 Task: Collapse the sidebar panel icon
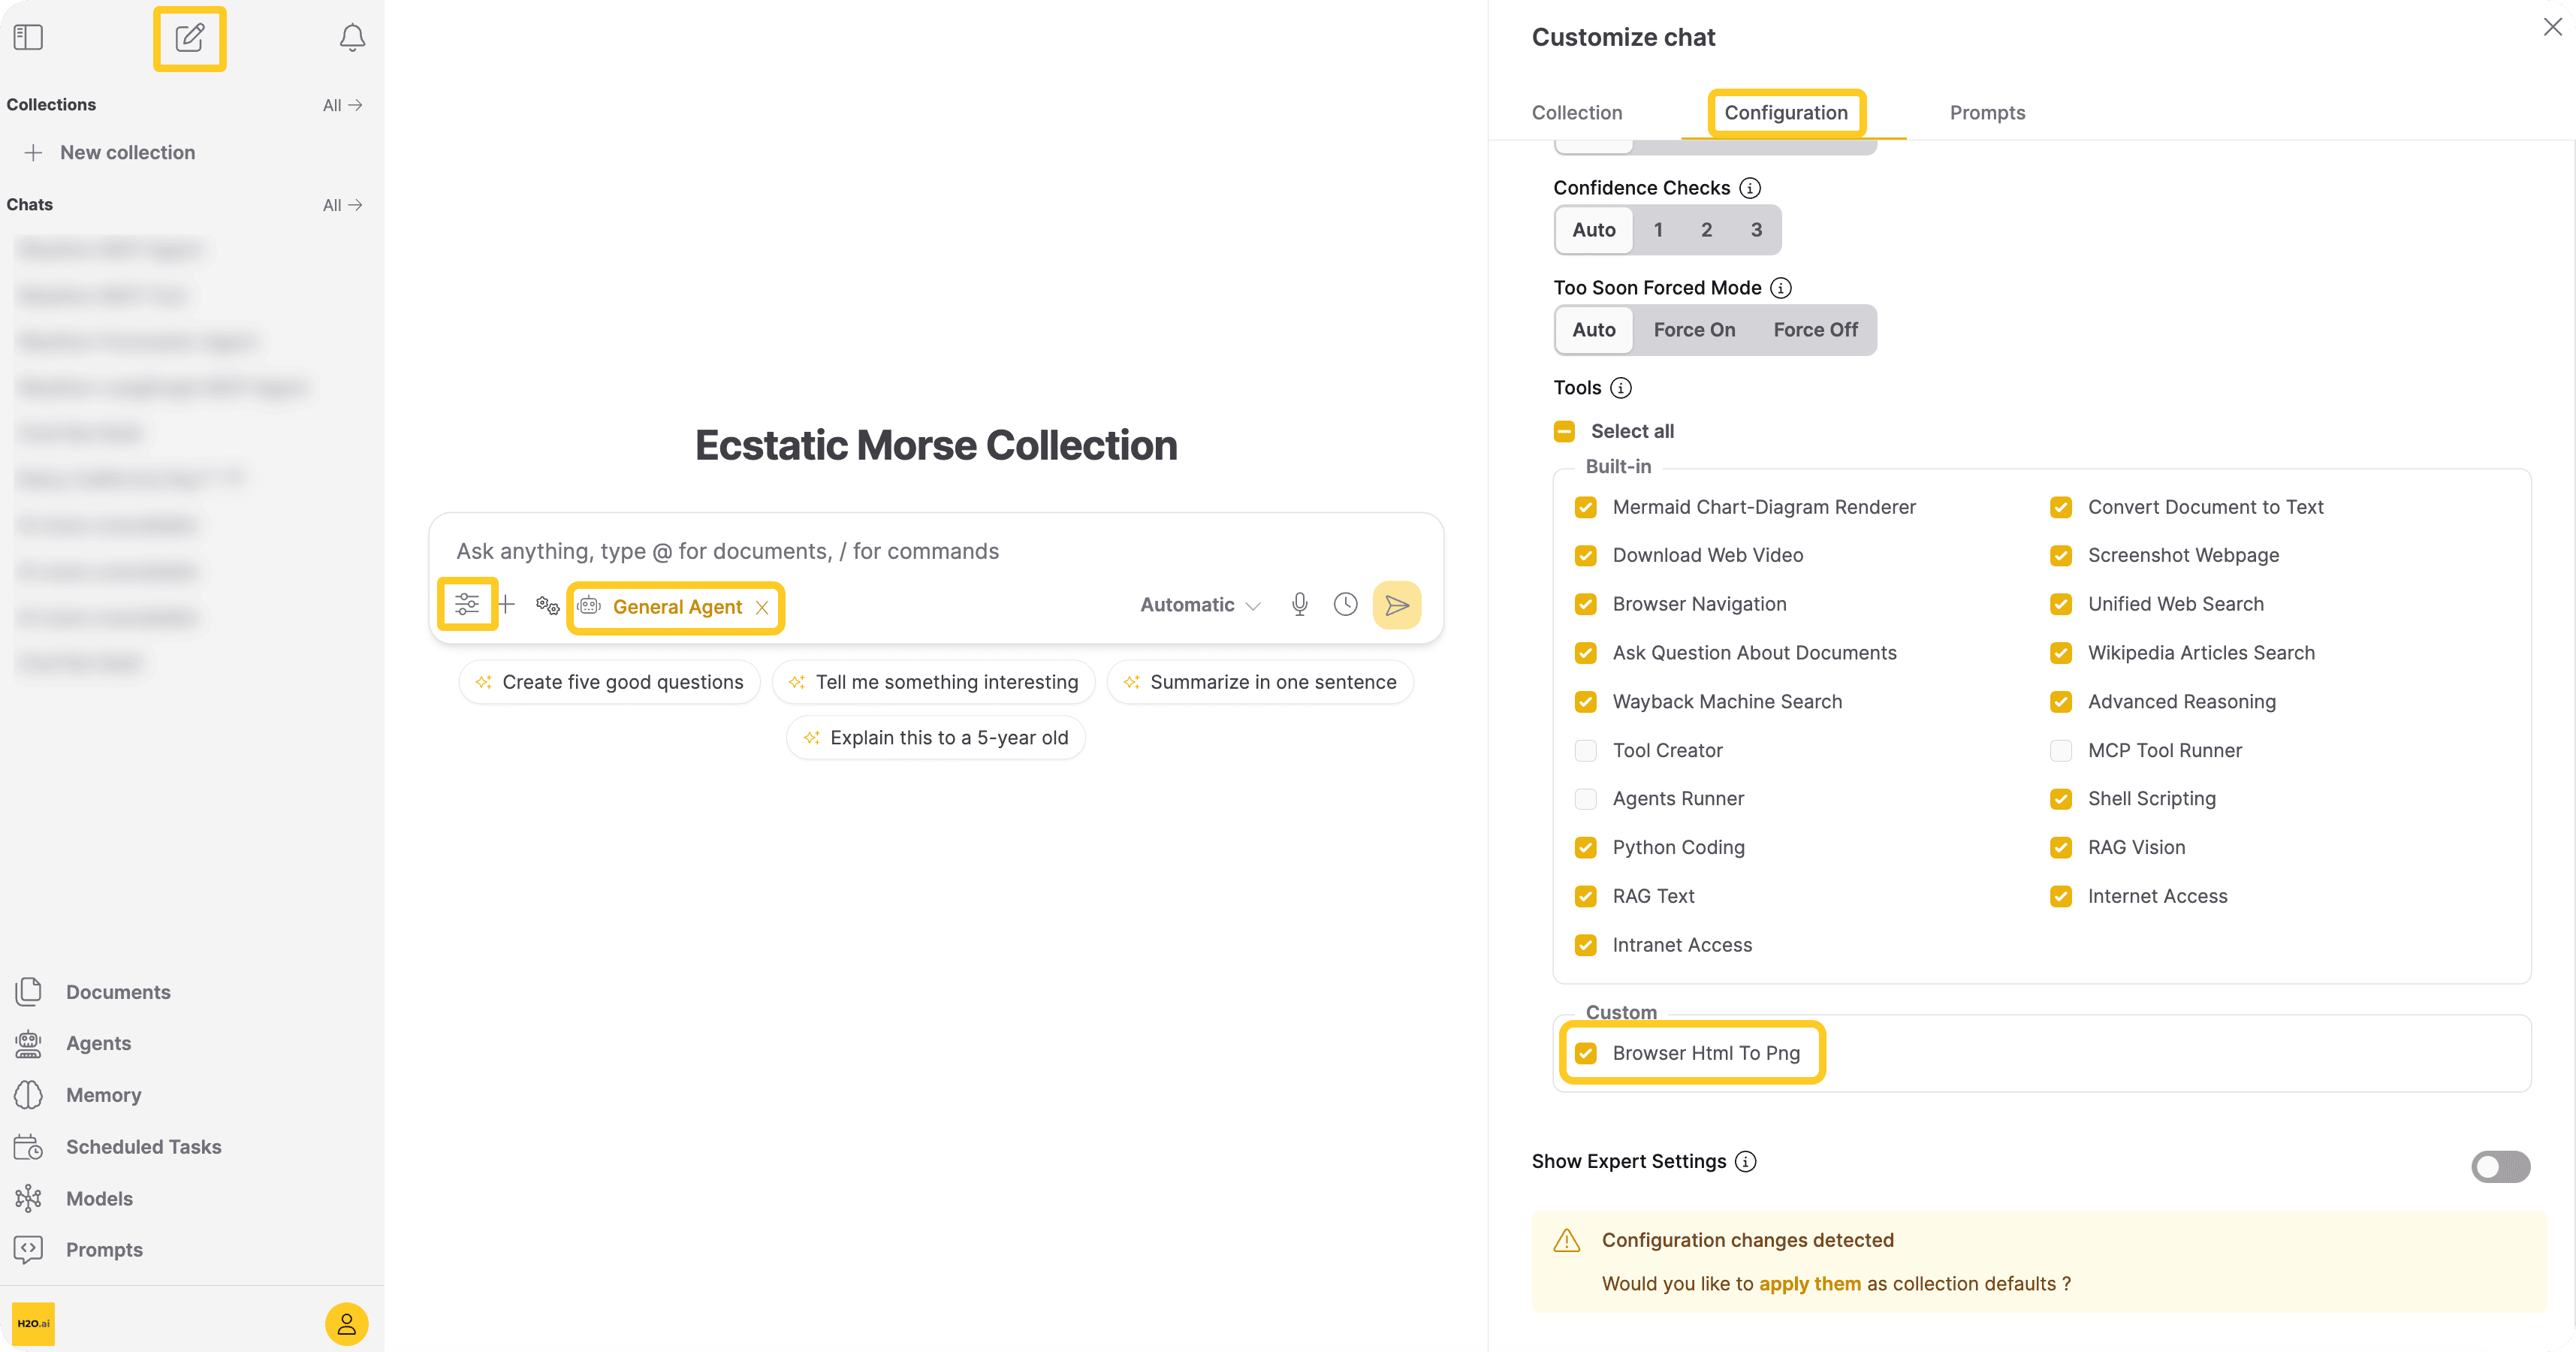point(28,38)
